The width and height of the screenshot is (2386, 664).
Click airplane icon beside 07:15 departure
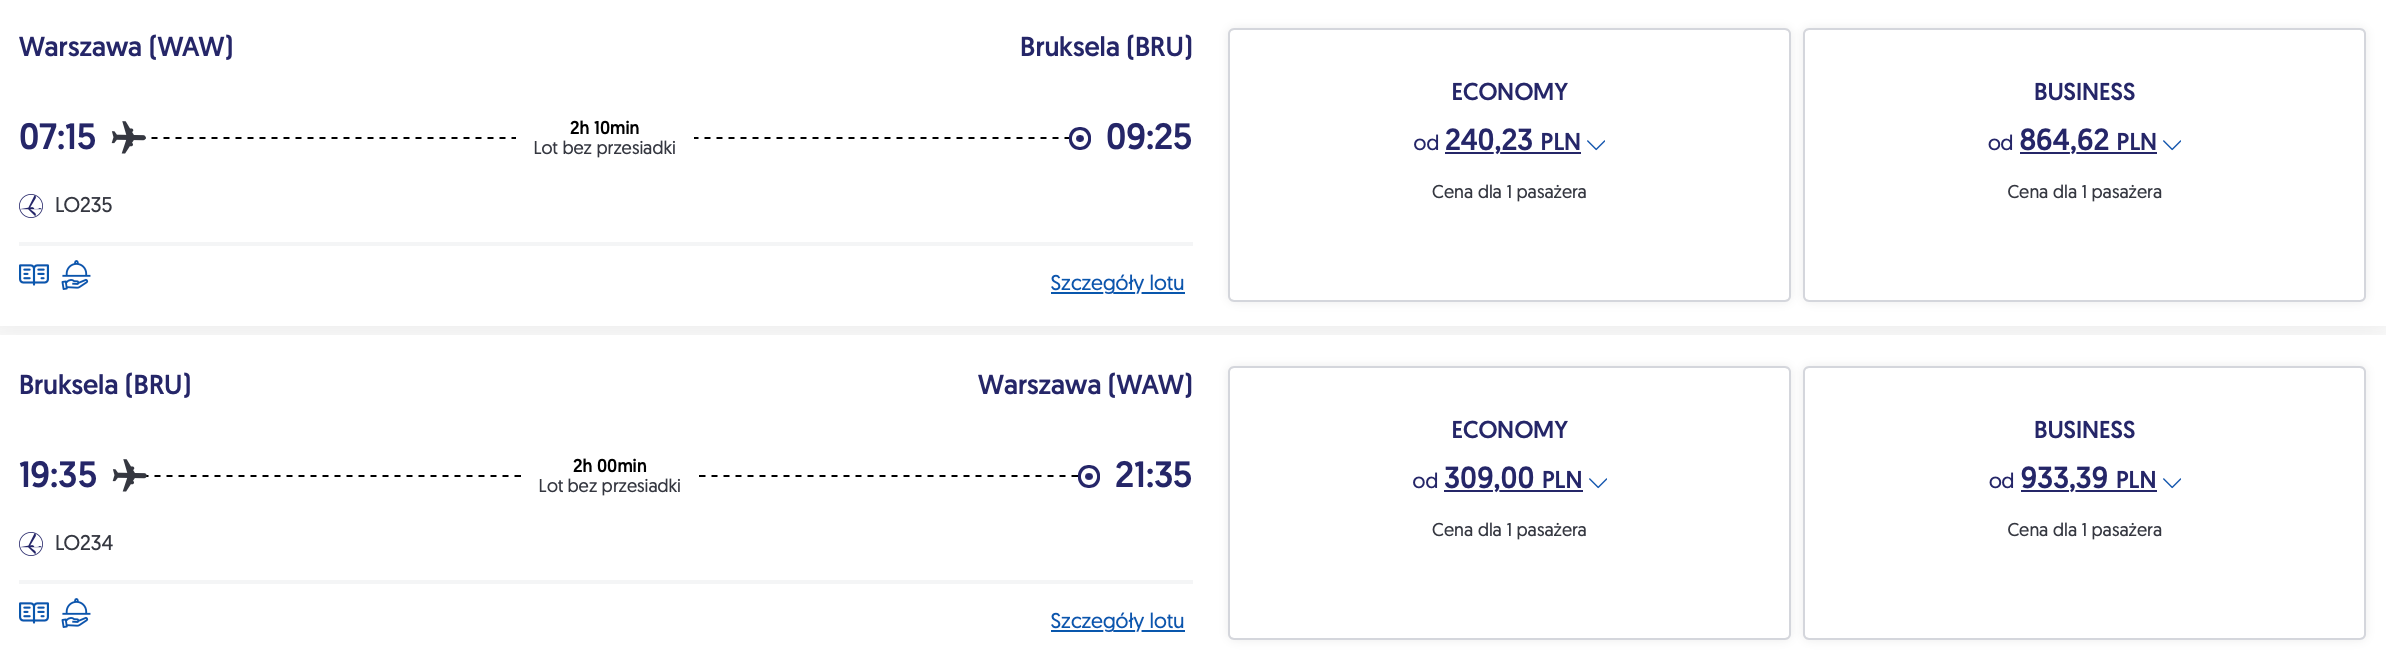point(127,137)
